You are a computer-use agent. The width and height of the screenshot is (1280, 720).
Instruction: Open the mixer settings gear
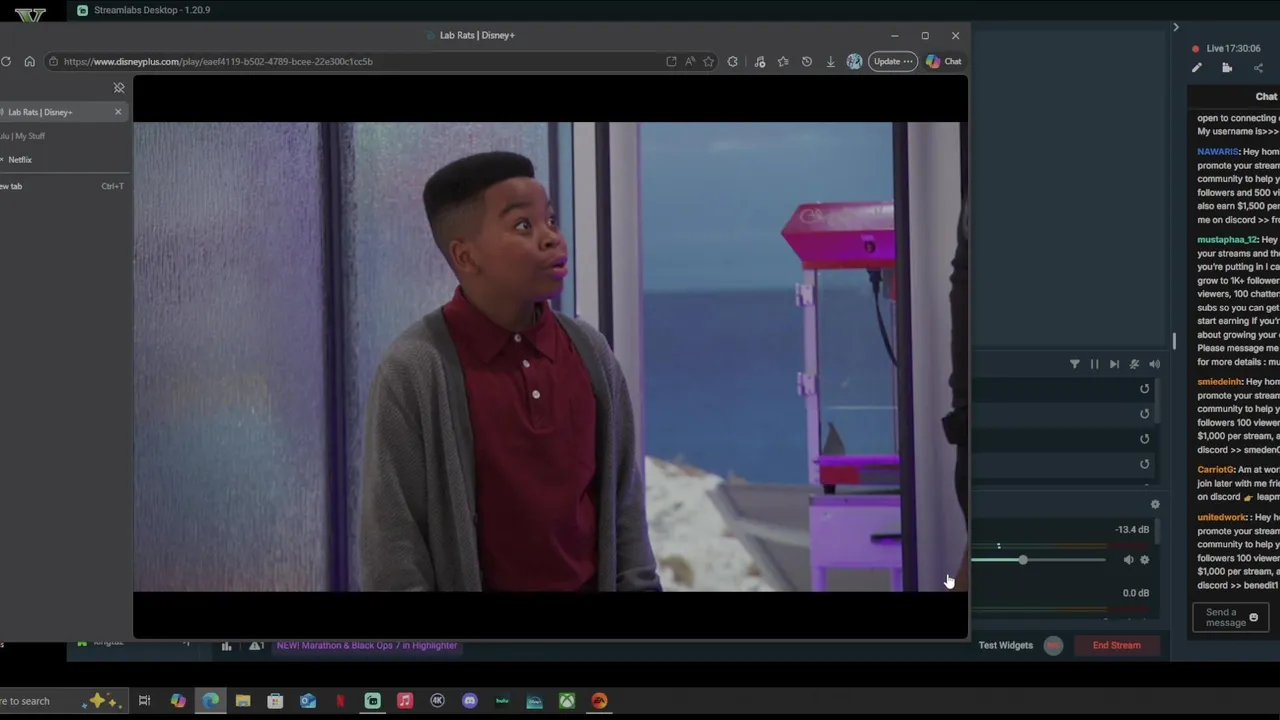(1155, 505)
